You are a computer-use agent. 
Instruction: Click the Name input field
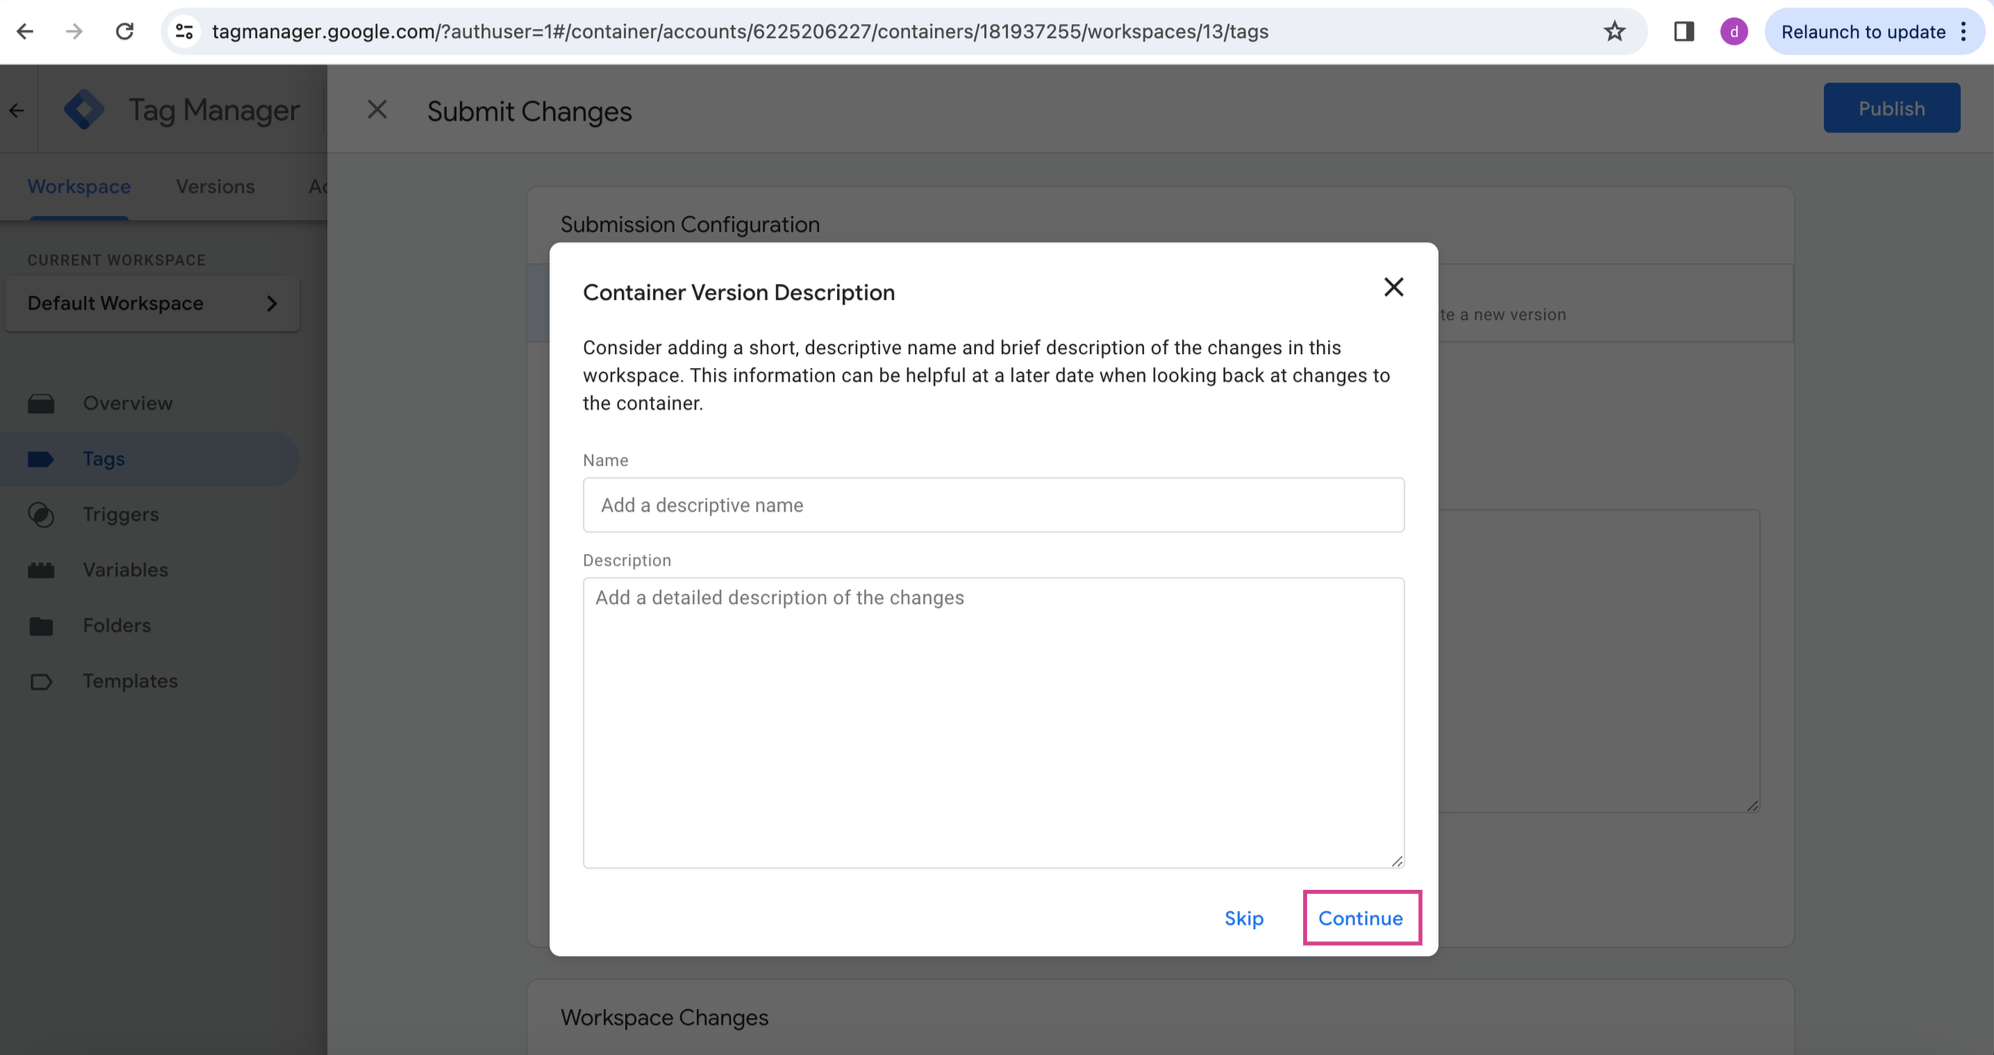point(993,505)
